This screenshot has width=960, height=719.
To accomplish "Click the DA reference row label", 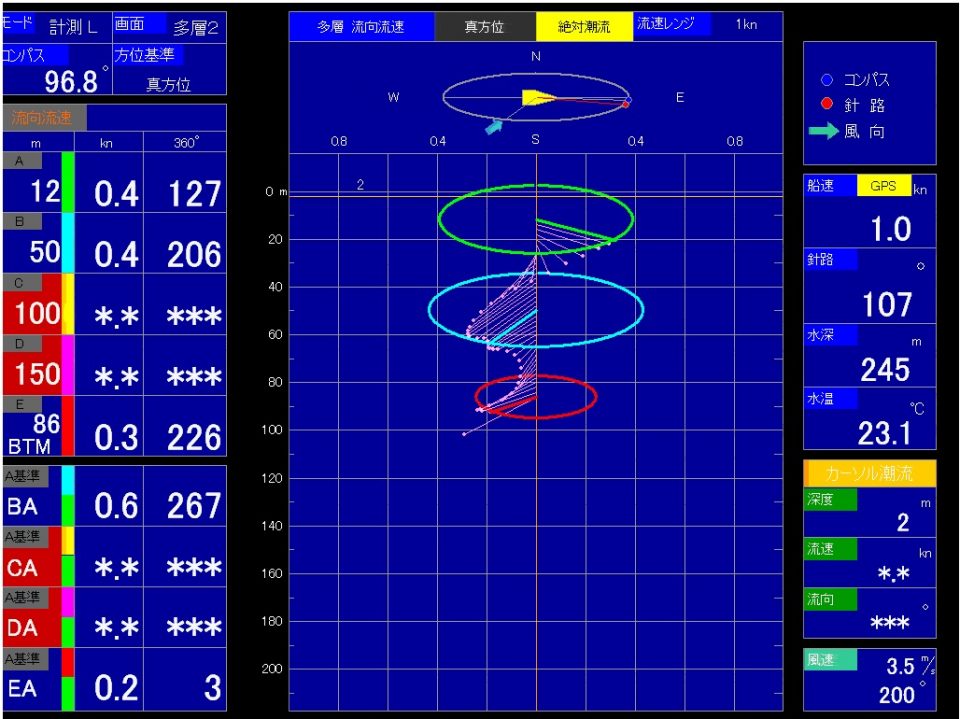I will [x=22, y=628].
